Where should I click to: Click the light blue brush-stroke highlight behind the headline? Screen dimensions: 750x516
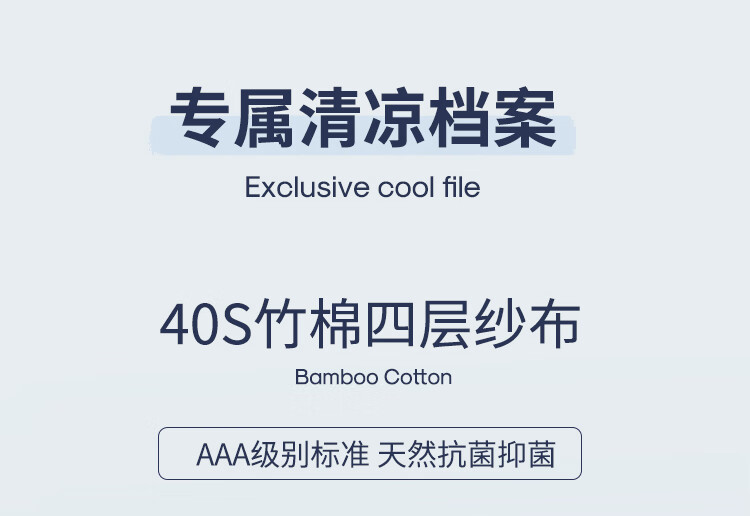coord(363,135)
